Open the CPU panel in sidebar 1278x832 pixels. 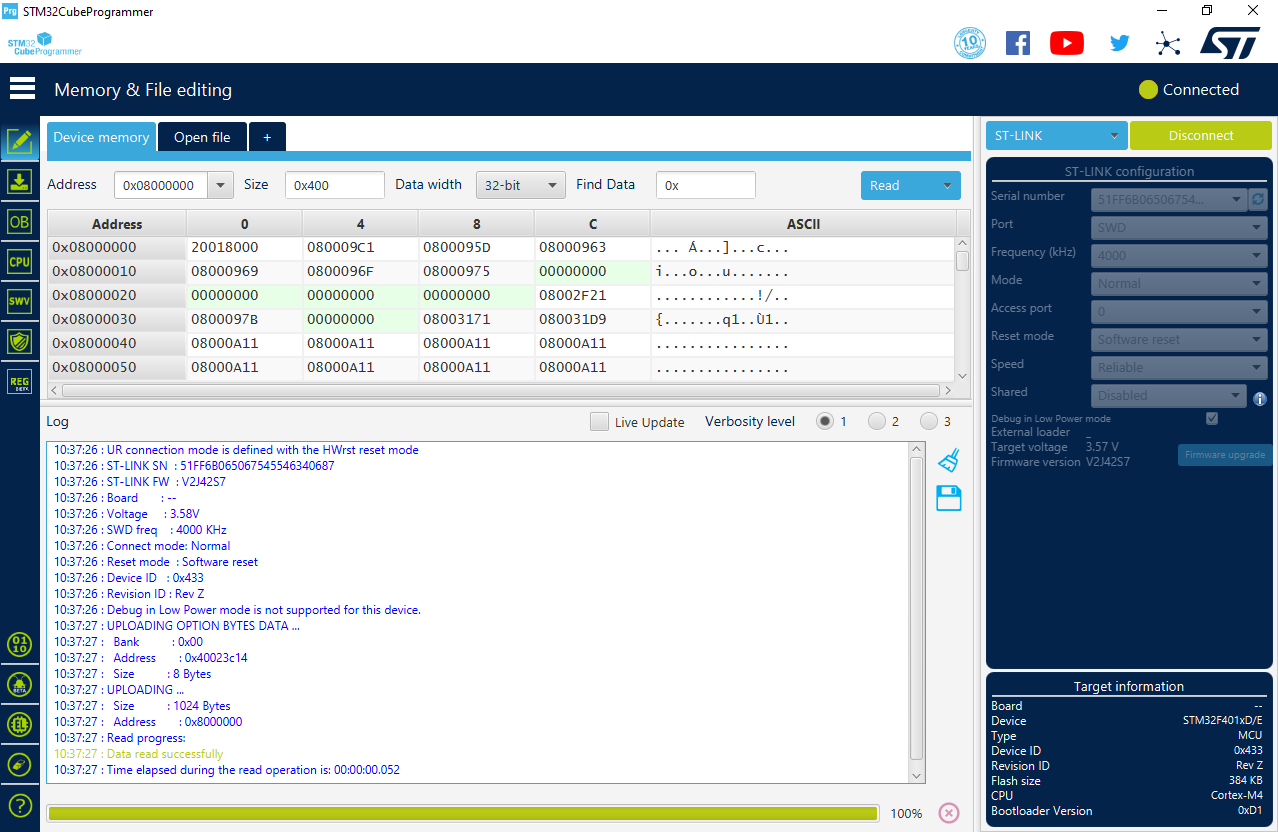(x=19, y=261)
